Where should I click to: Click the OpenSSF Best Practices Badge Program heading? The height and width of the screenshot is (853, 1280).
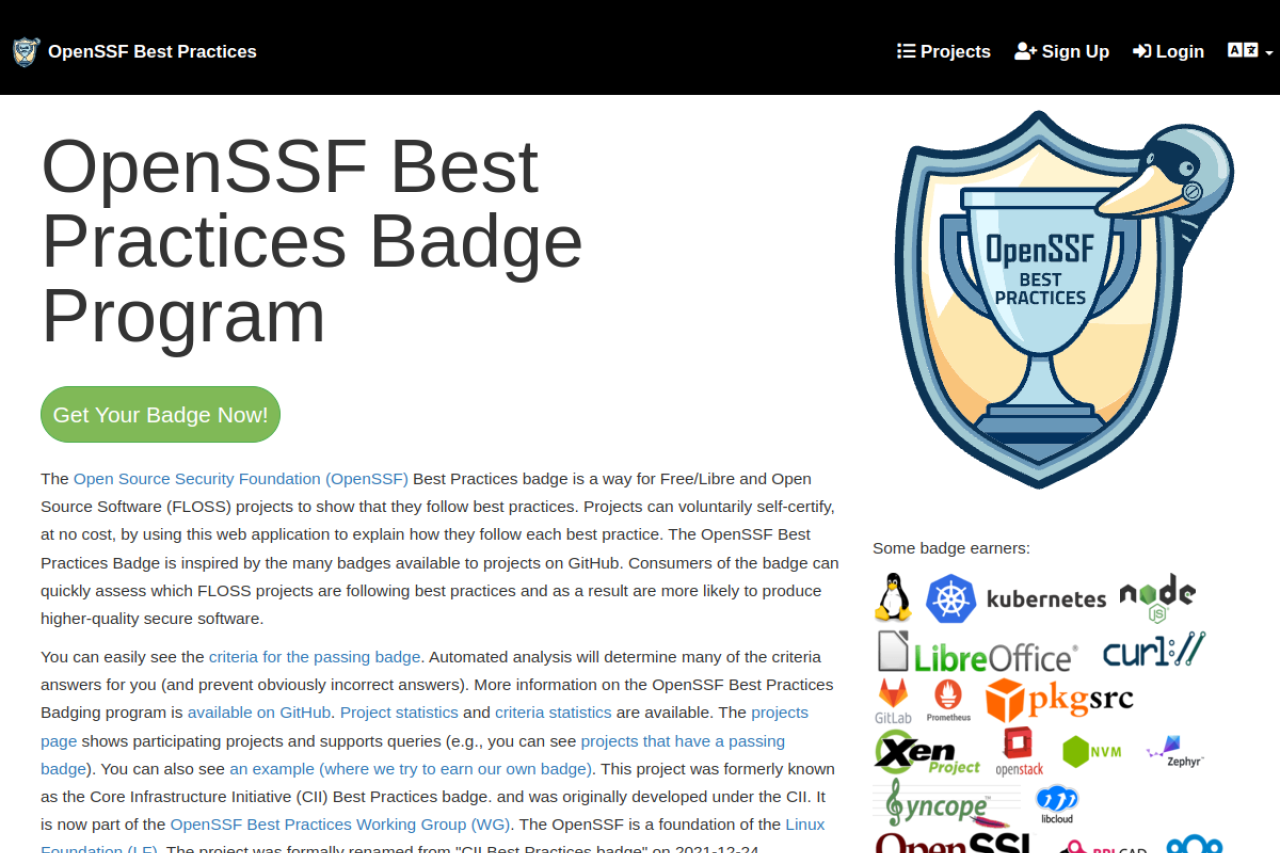(312, 241)
